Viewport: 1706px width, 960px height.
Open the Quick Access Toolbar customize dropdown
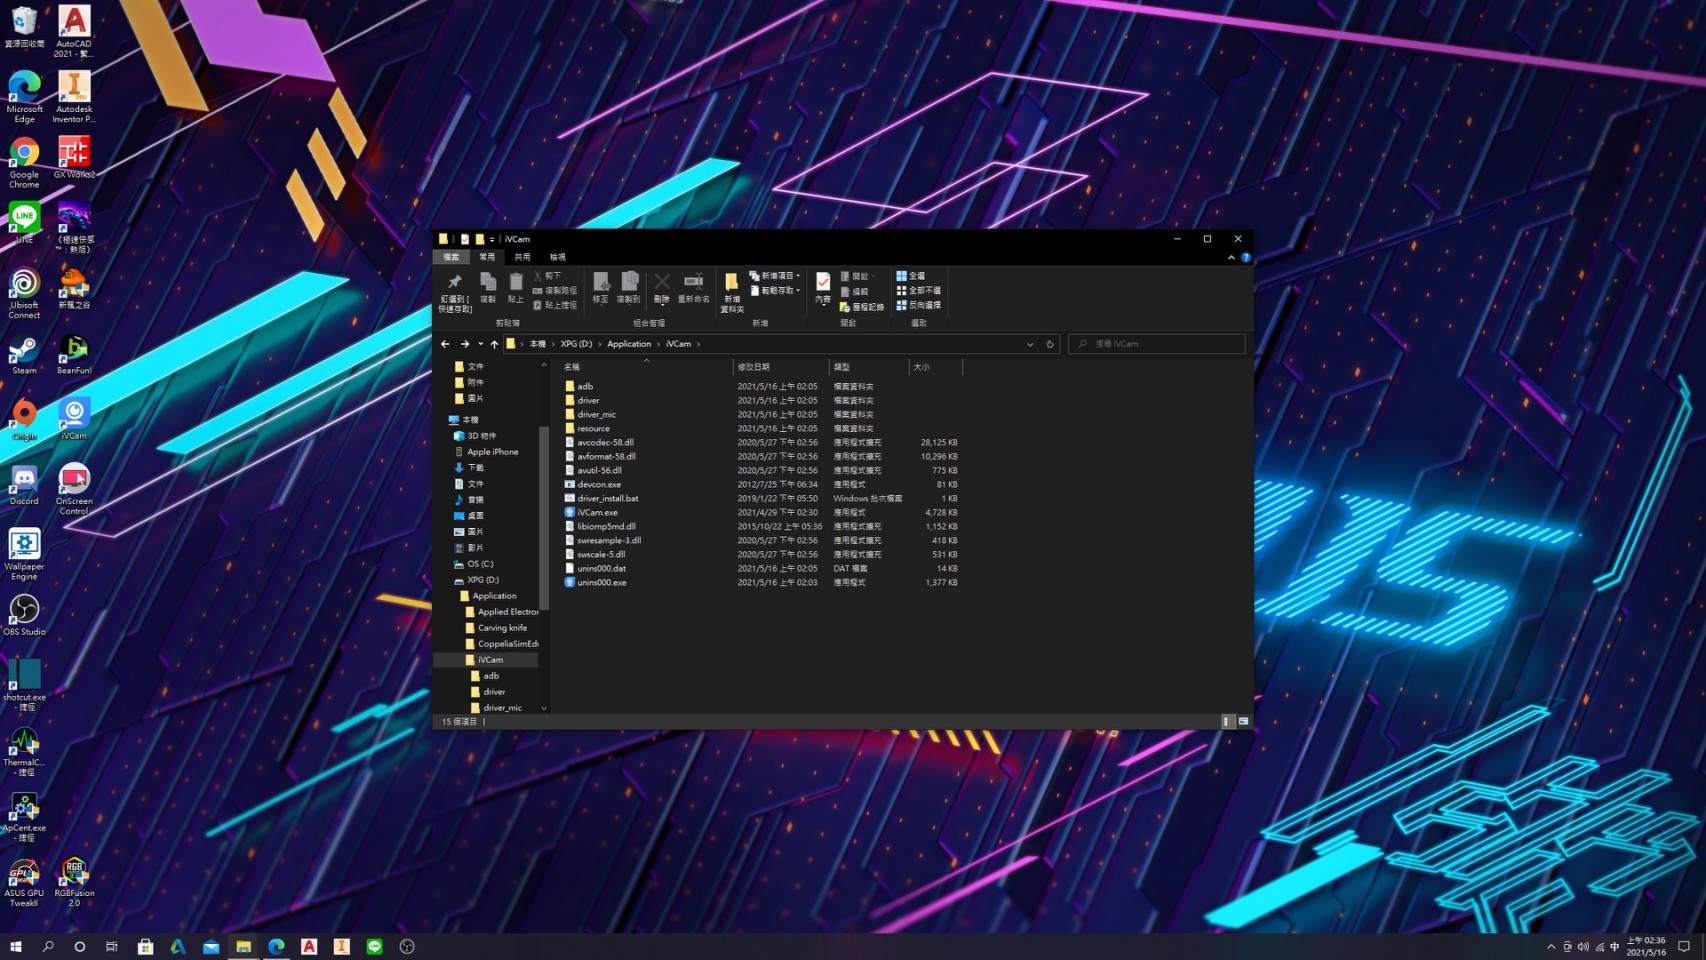tap(492, 240)
